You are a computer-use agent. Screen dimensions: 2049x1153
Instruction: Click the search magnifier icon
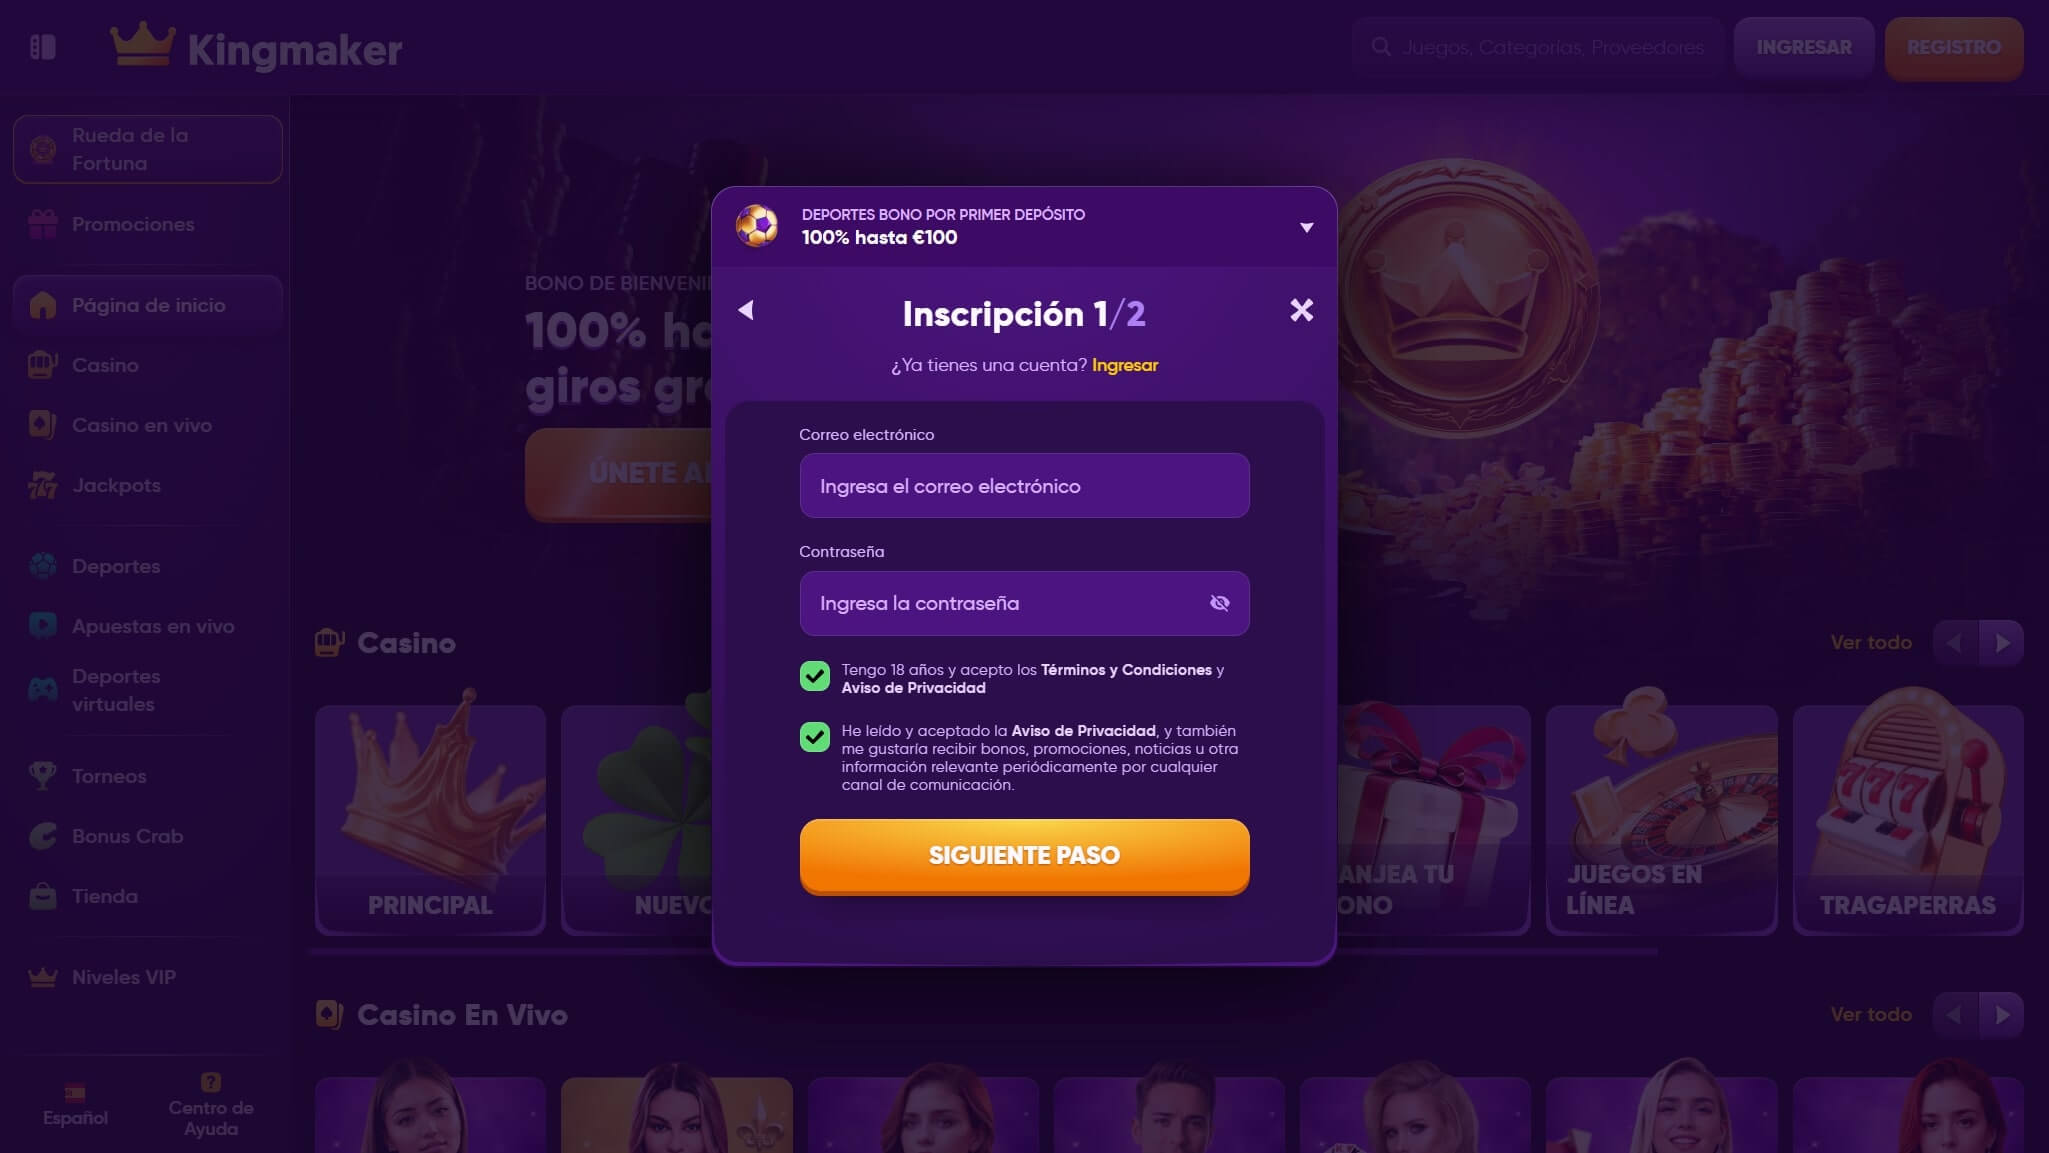point(1381,47)
